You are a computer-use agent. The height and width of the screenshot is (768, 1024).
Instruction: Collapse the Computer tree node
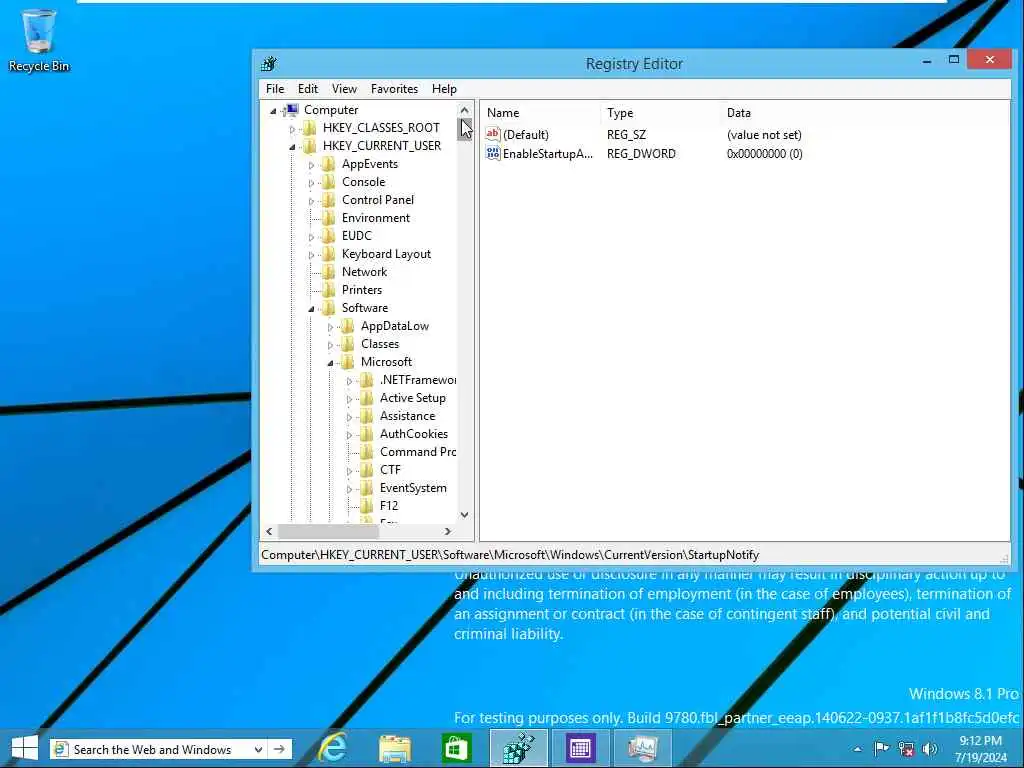273,111
